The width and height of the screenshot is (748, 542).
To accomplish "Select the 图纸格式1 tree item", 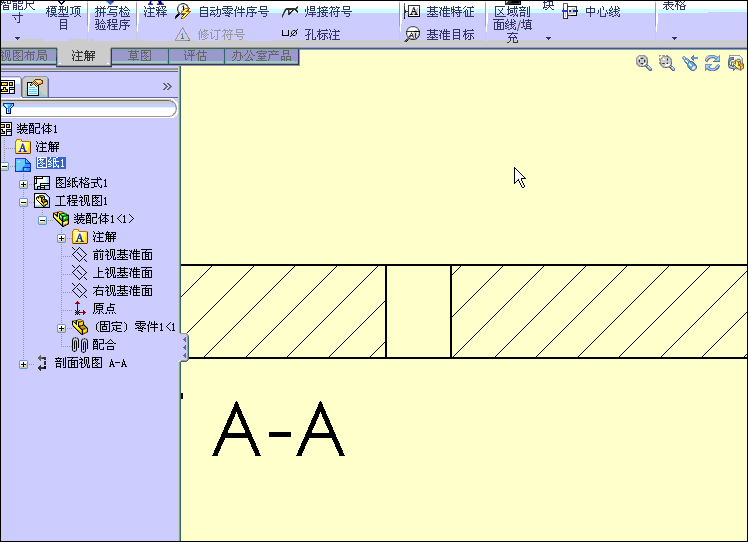I will click(81, 183).
